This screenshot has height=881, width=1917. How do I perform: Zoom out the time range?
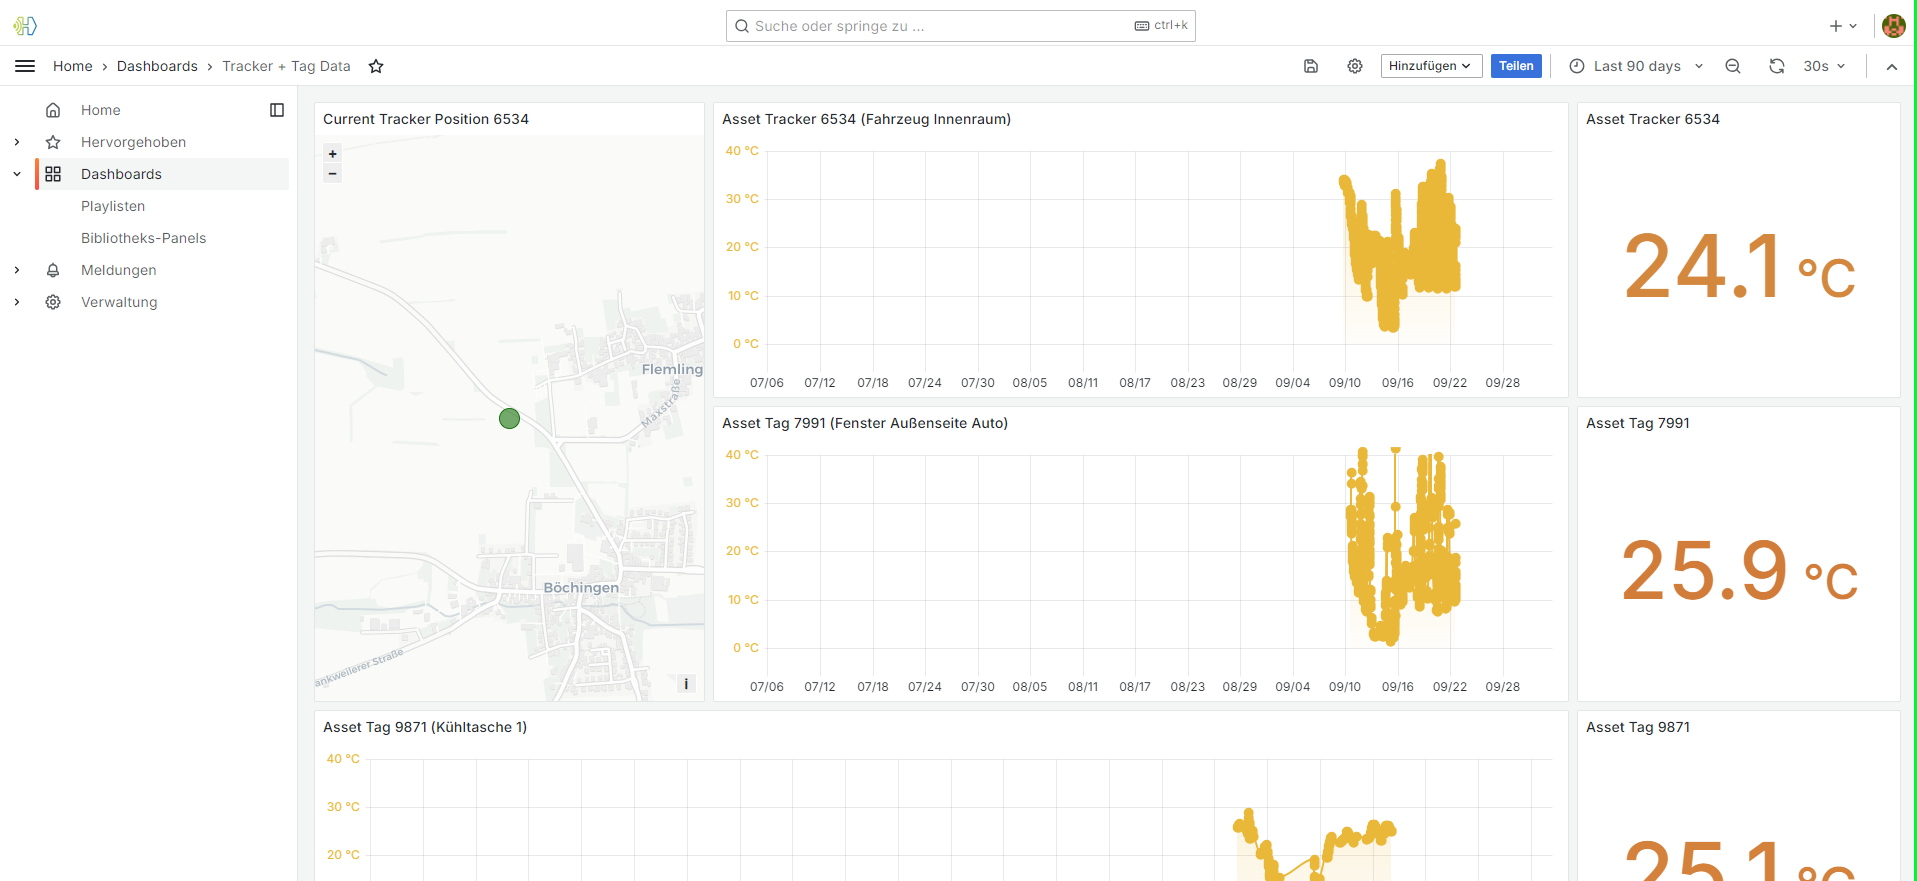(x=1733, y=66)
